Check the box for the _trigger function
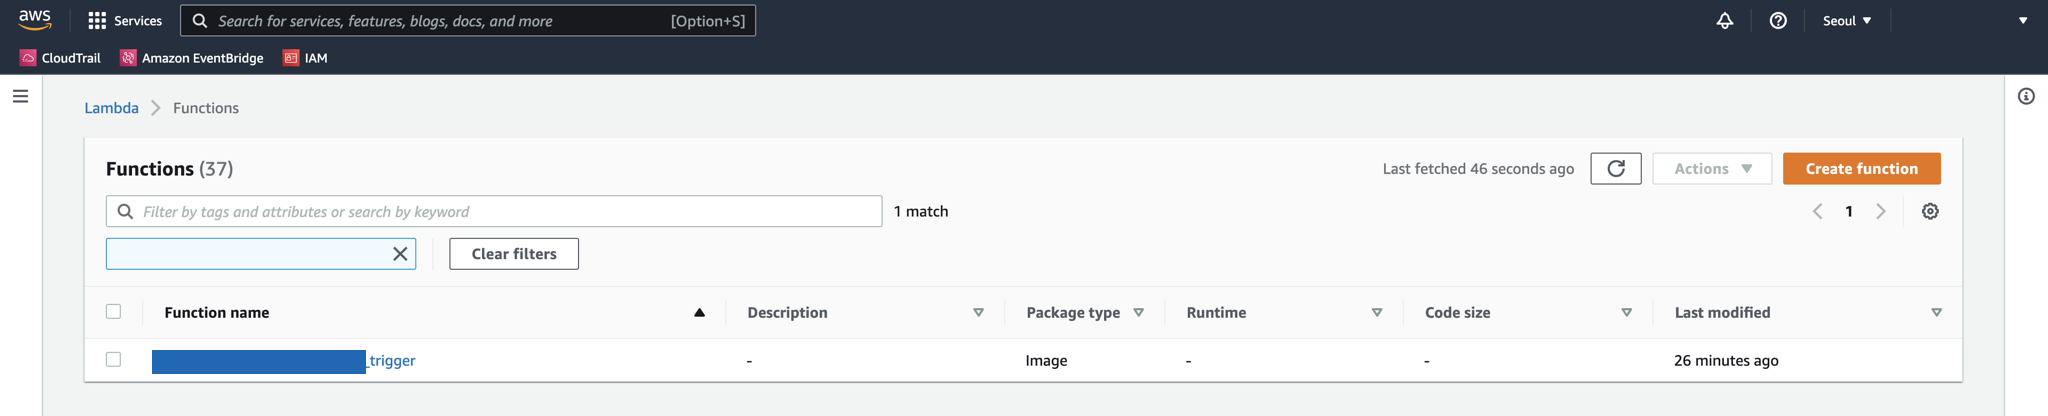Viewport: 2048px width, 416px height. pyautogui.click(x=114, y=360)
